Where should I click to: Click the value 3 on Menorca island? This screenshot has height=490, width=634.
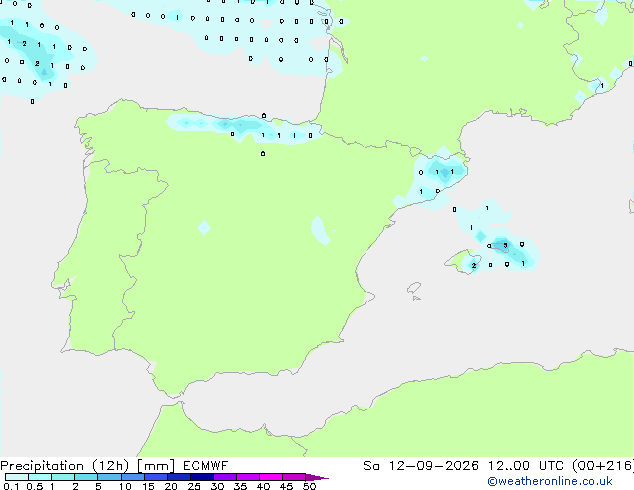pos(505,245)
